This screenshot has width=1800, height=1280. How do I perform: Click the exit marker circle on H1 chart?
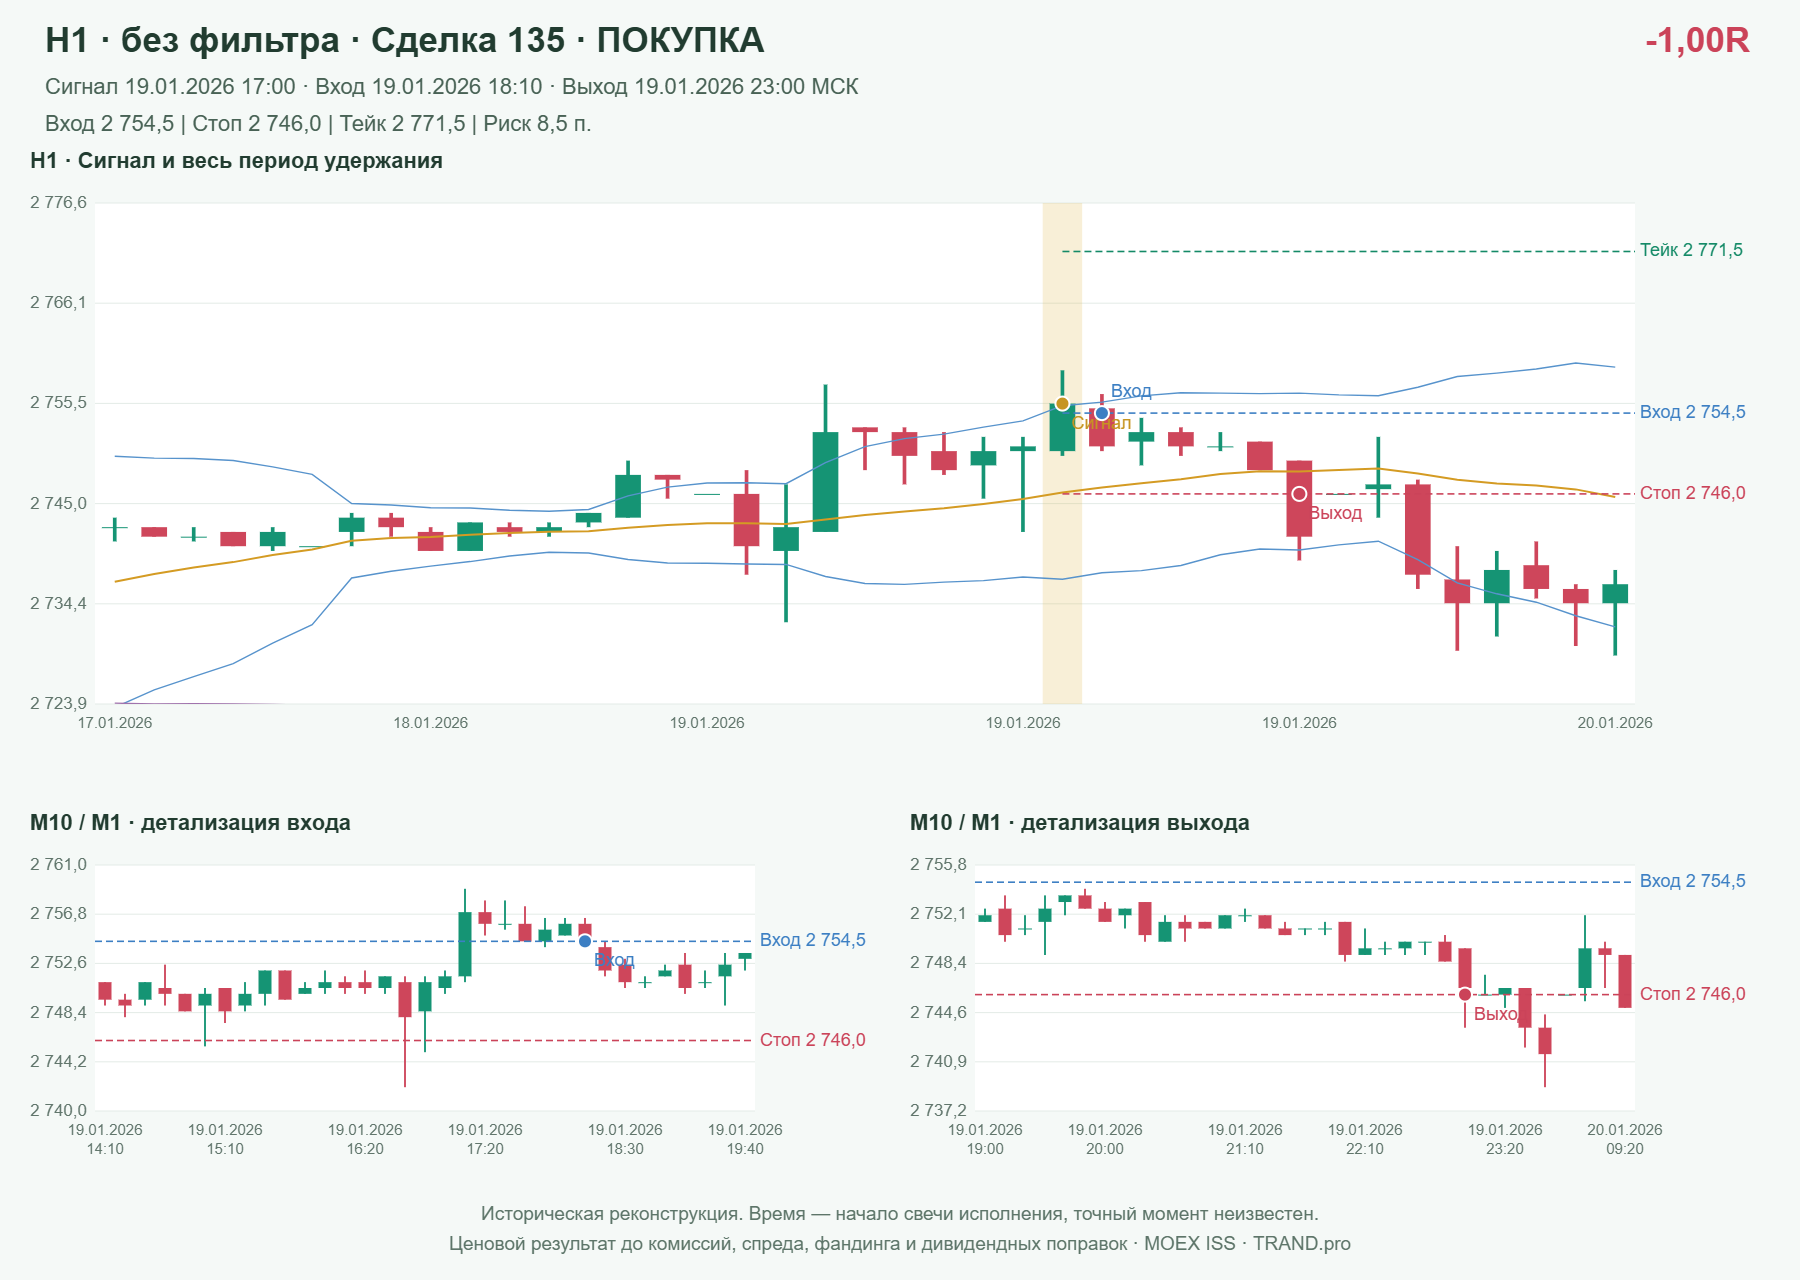point(1299,494)
